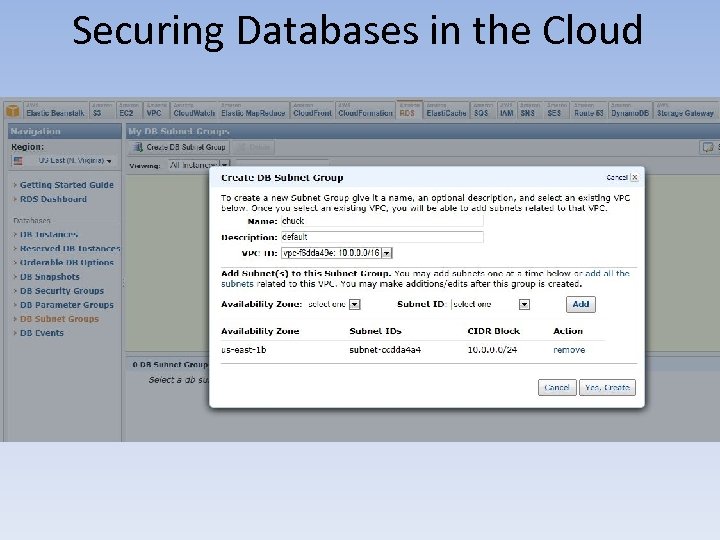Open the DynamoDB tab

click(x=630, y=110)
